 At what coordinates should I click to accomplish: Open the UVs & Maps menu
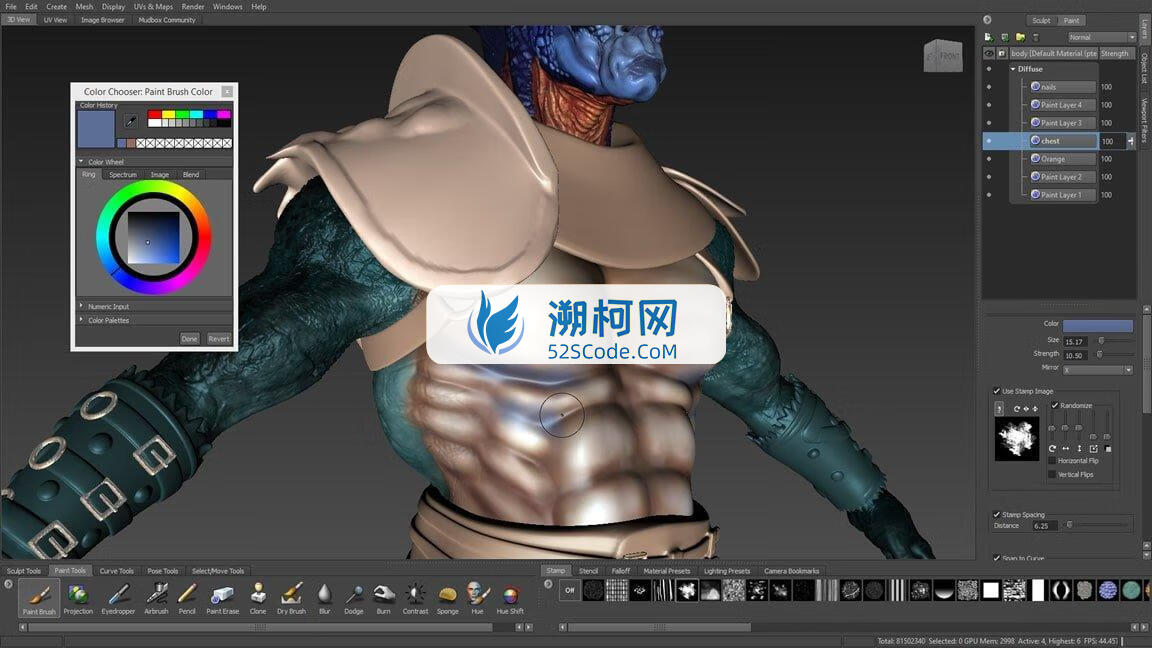point(153,7)
